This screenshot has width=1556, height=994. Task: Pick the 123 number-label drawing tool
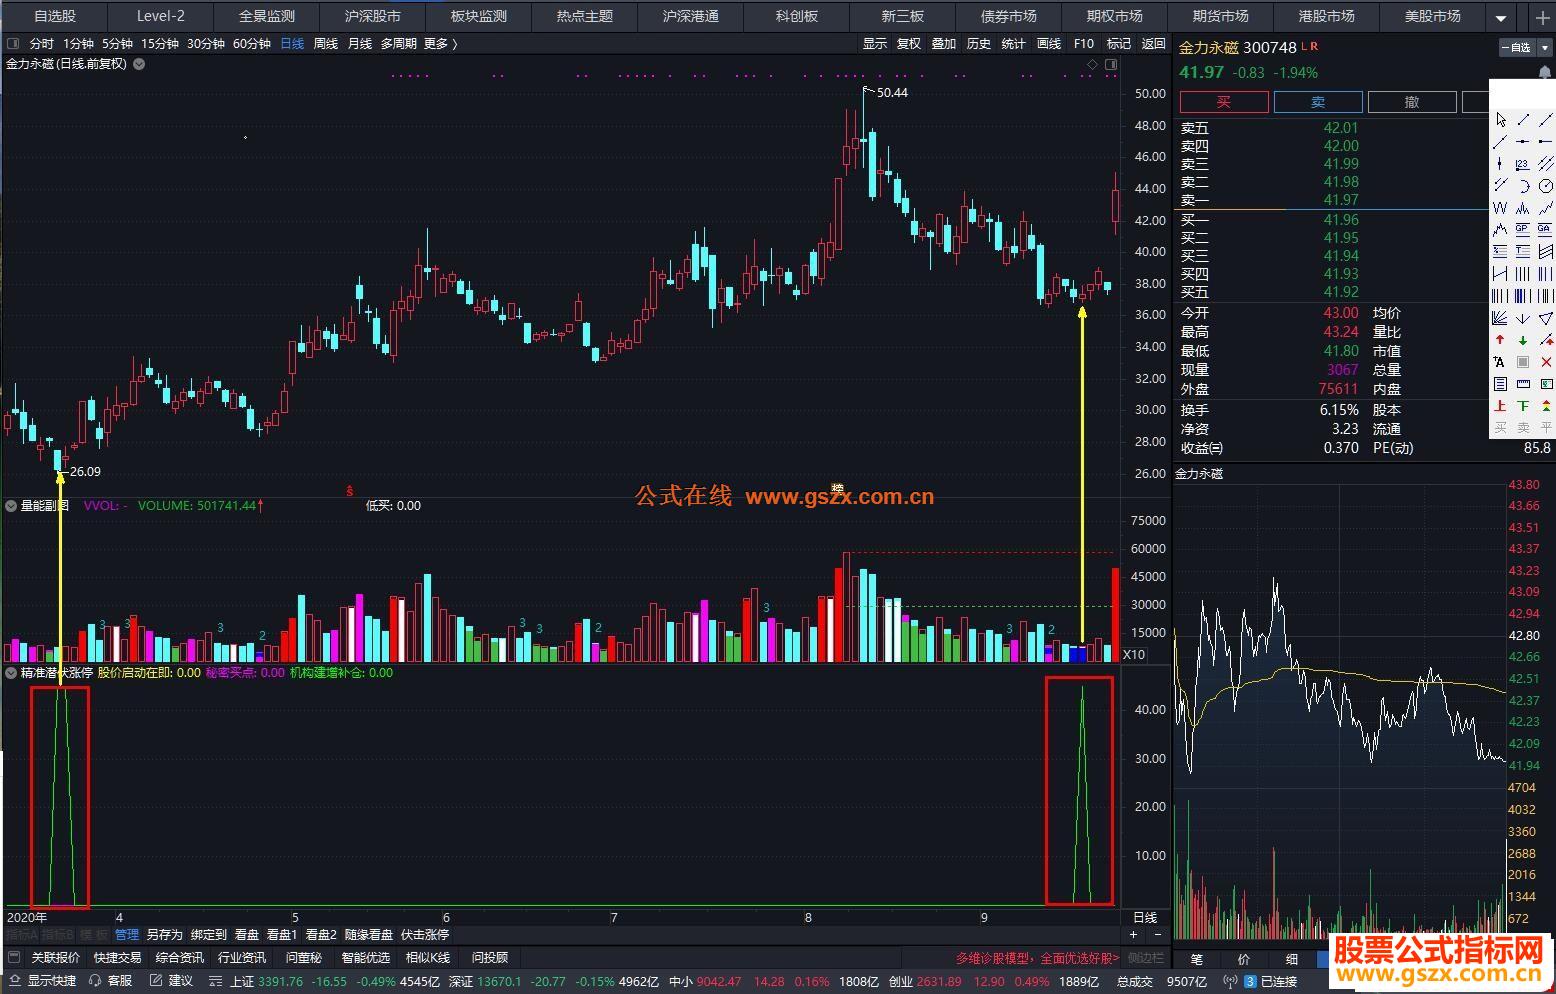(x=1522, y=164)
